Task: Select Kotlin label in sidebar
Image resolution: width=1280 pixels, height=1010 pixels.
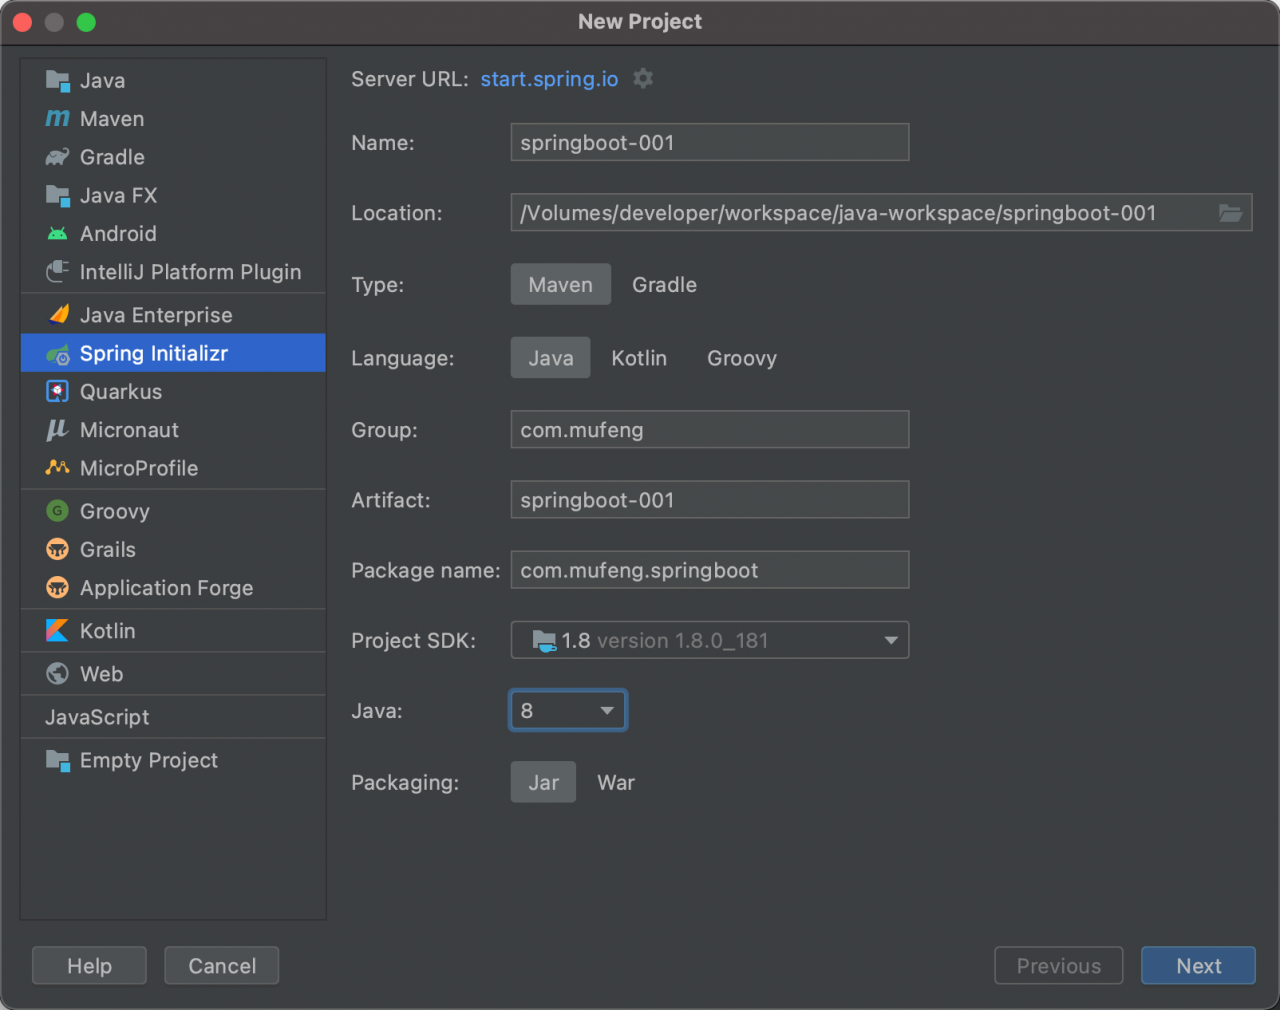Action: click(108, 631)
